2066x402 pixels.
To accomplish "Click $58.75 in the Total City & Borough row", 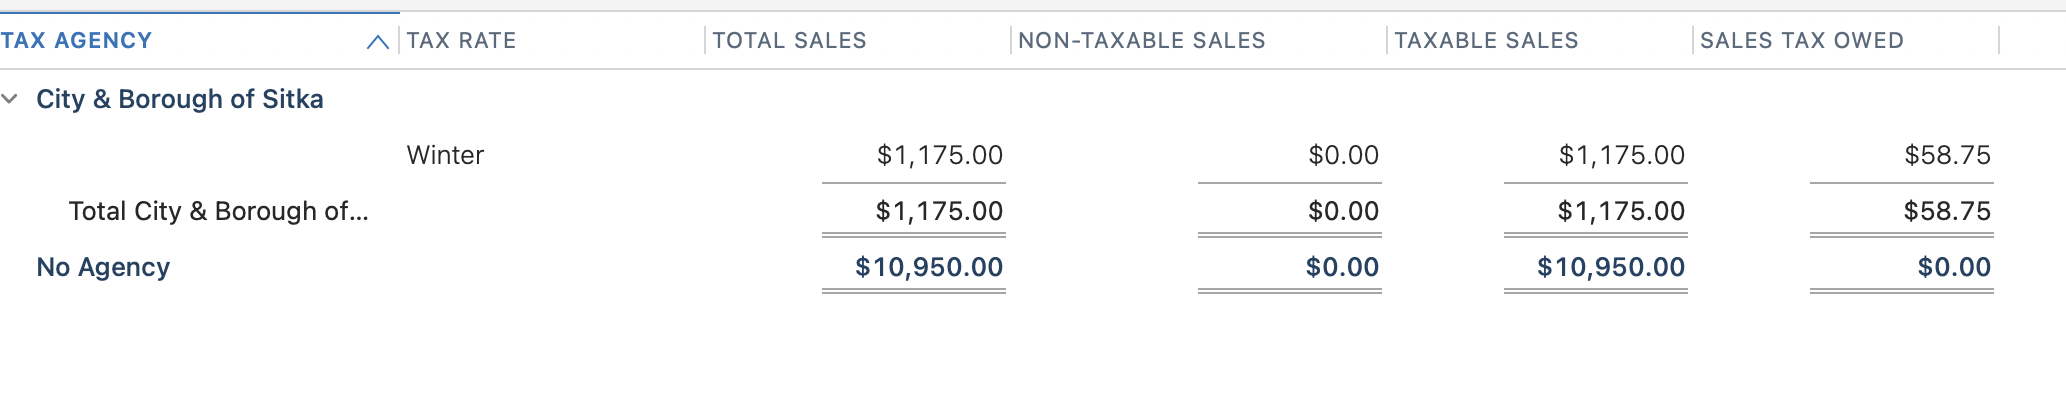I will (x=1947, y=211).
